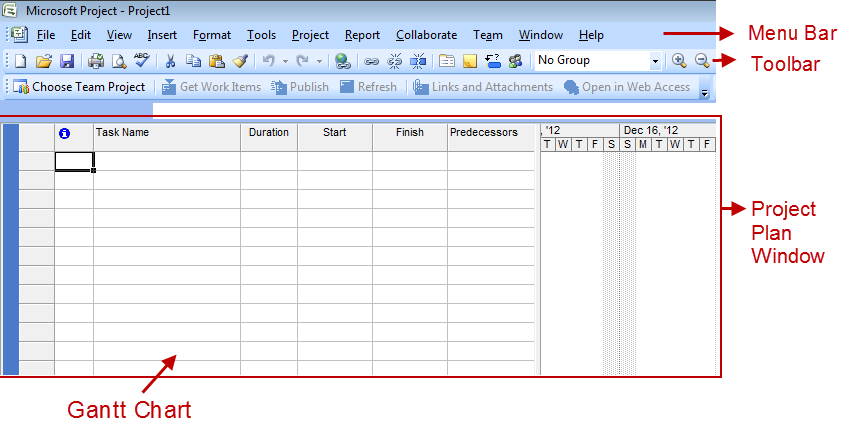Insert a hyperlink via globe icon
This screenshot has height=430, width=867.
[343, 61]
